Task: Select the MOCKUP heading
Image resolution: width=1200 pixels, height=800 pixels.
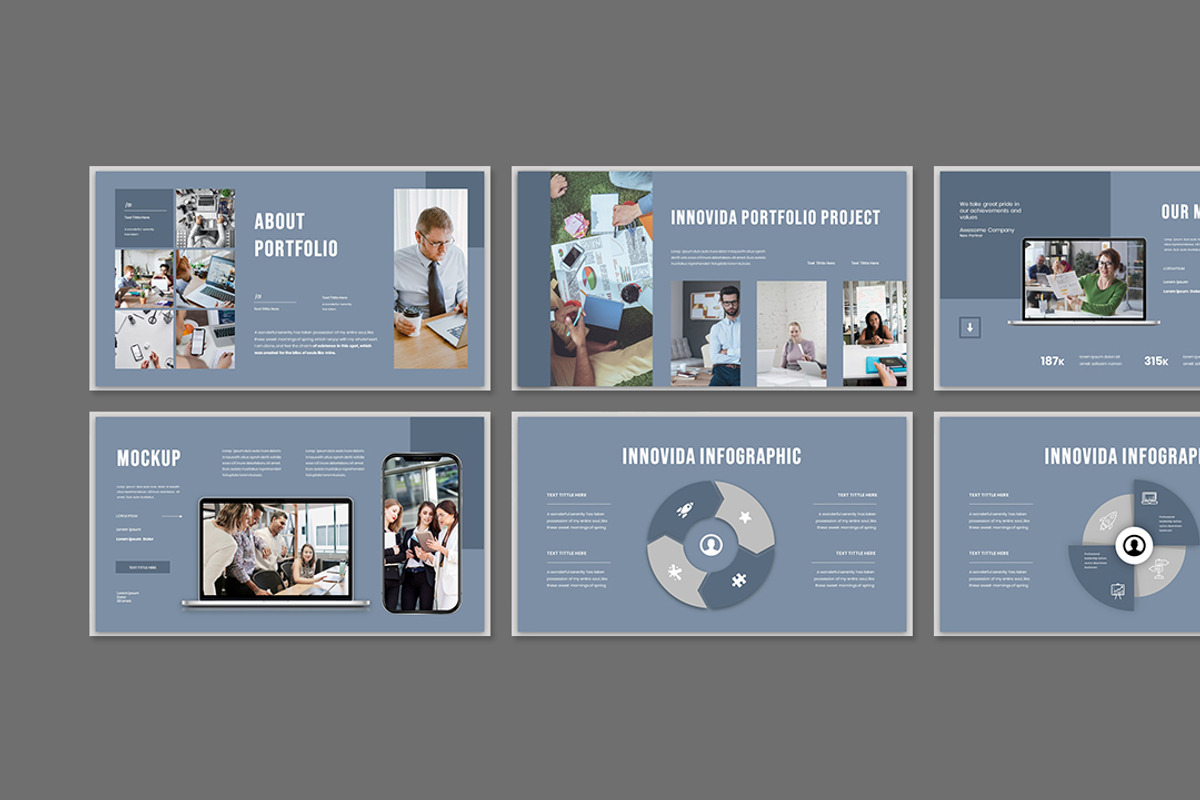Action: coord(149,458)
